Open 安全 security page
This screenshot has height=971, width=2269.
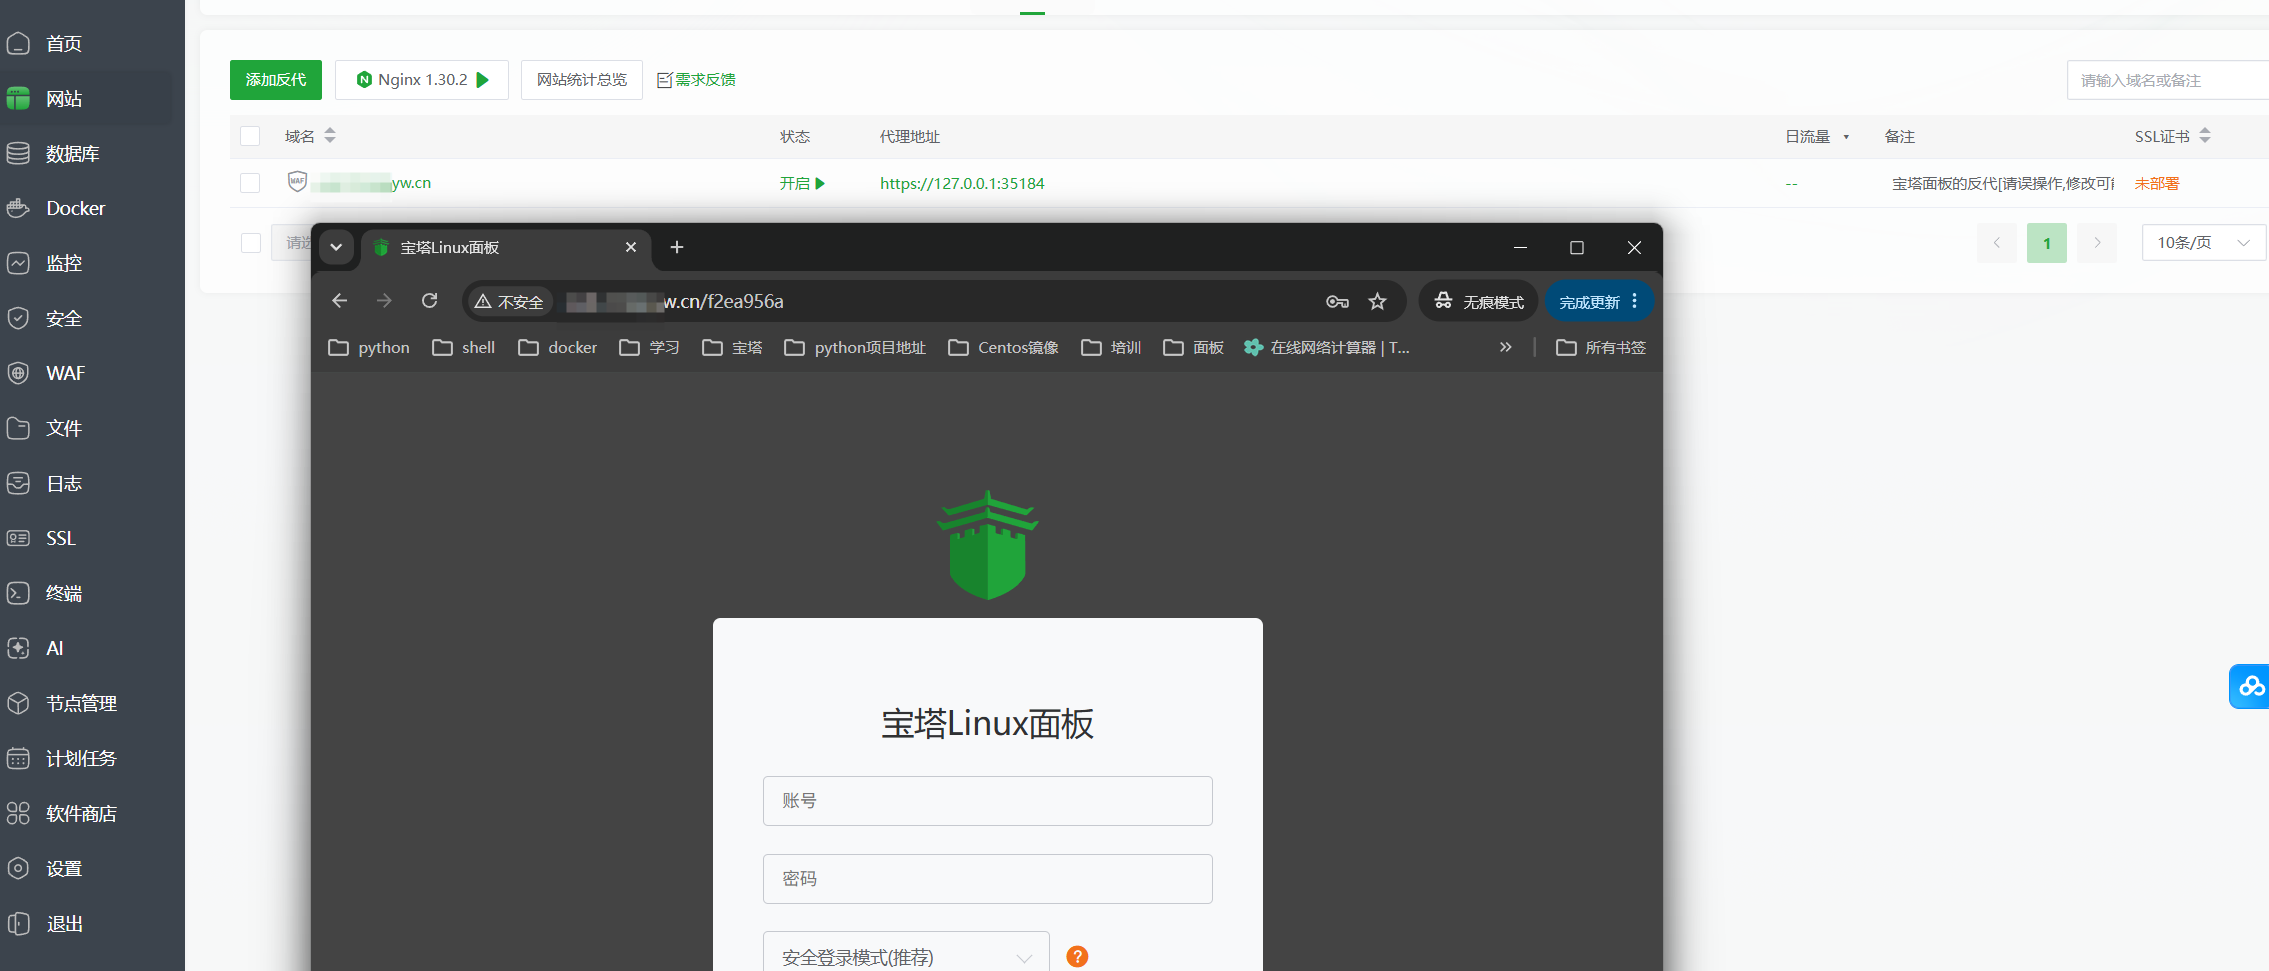[64, 318]
